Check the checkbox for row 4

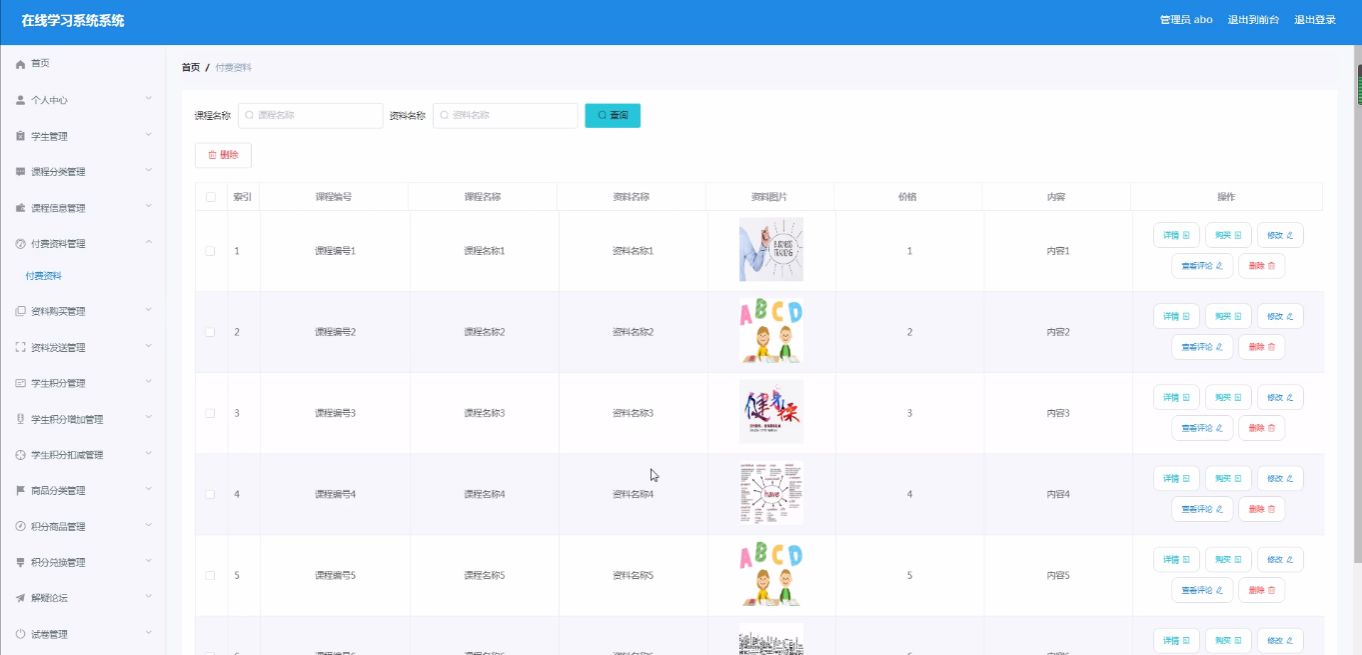211,494
